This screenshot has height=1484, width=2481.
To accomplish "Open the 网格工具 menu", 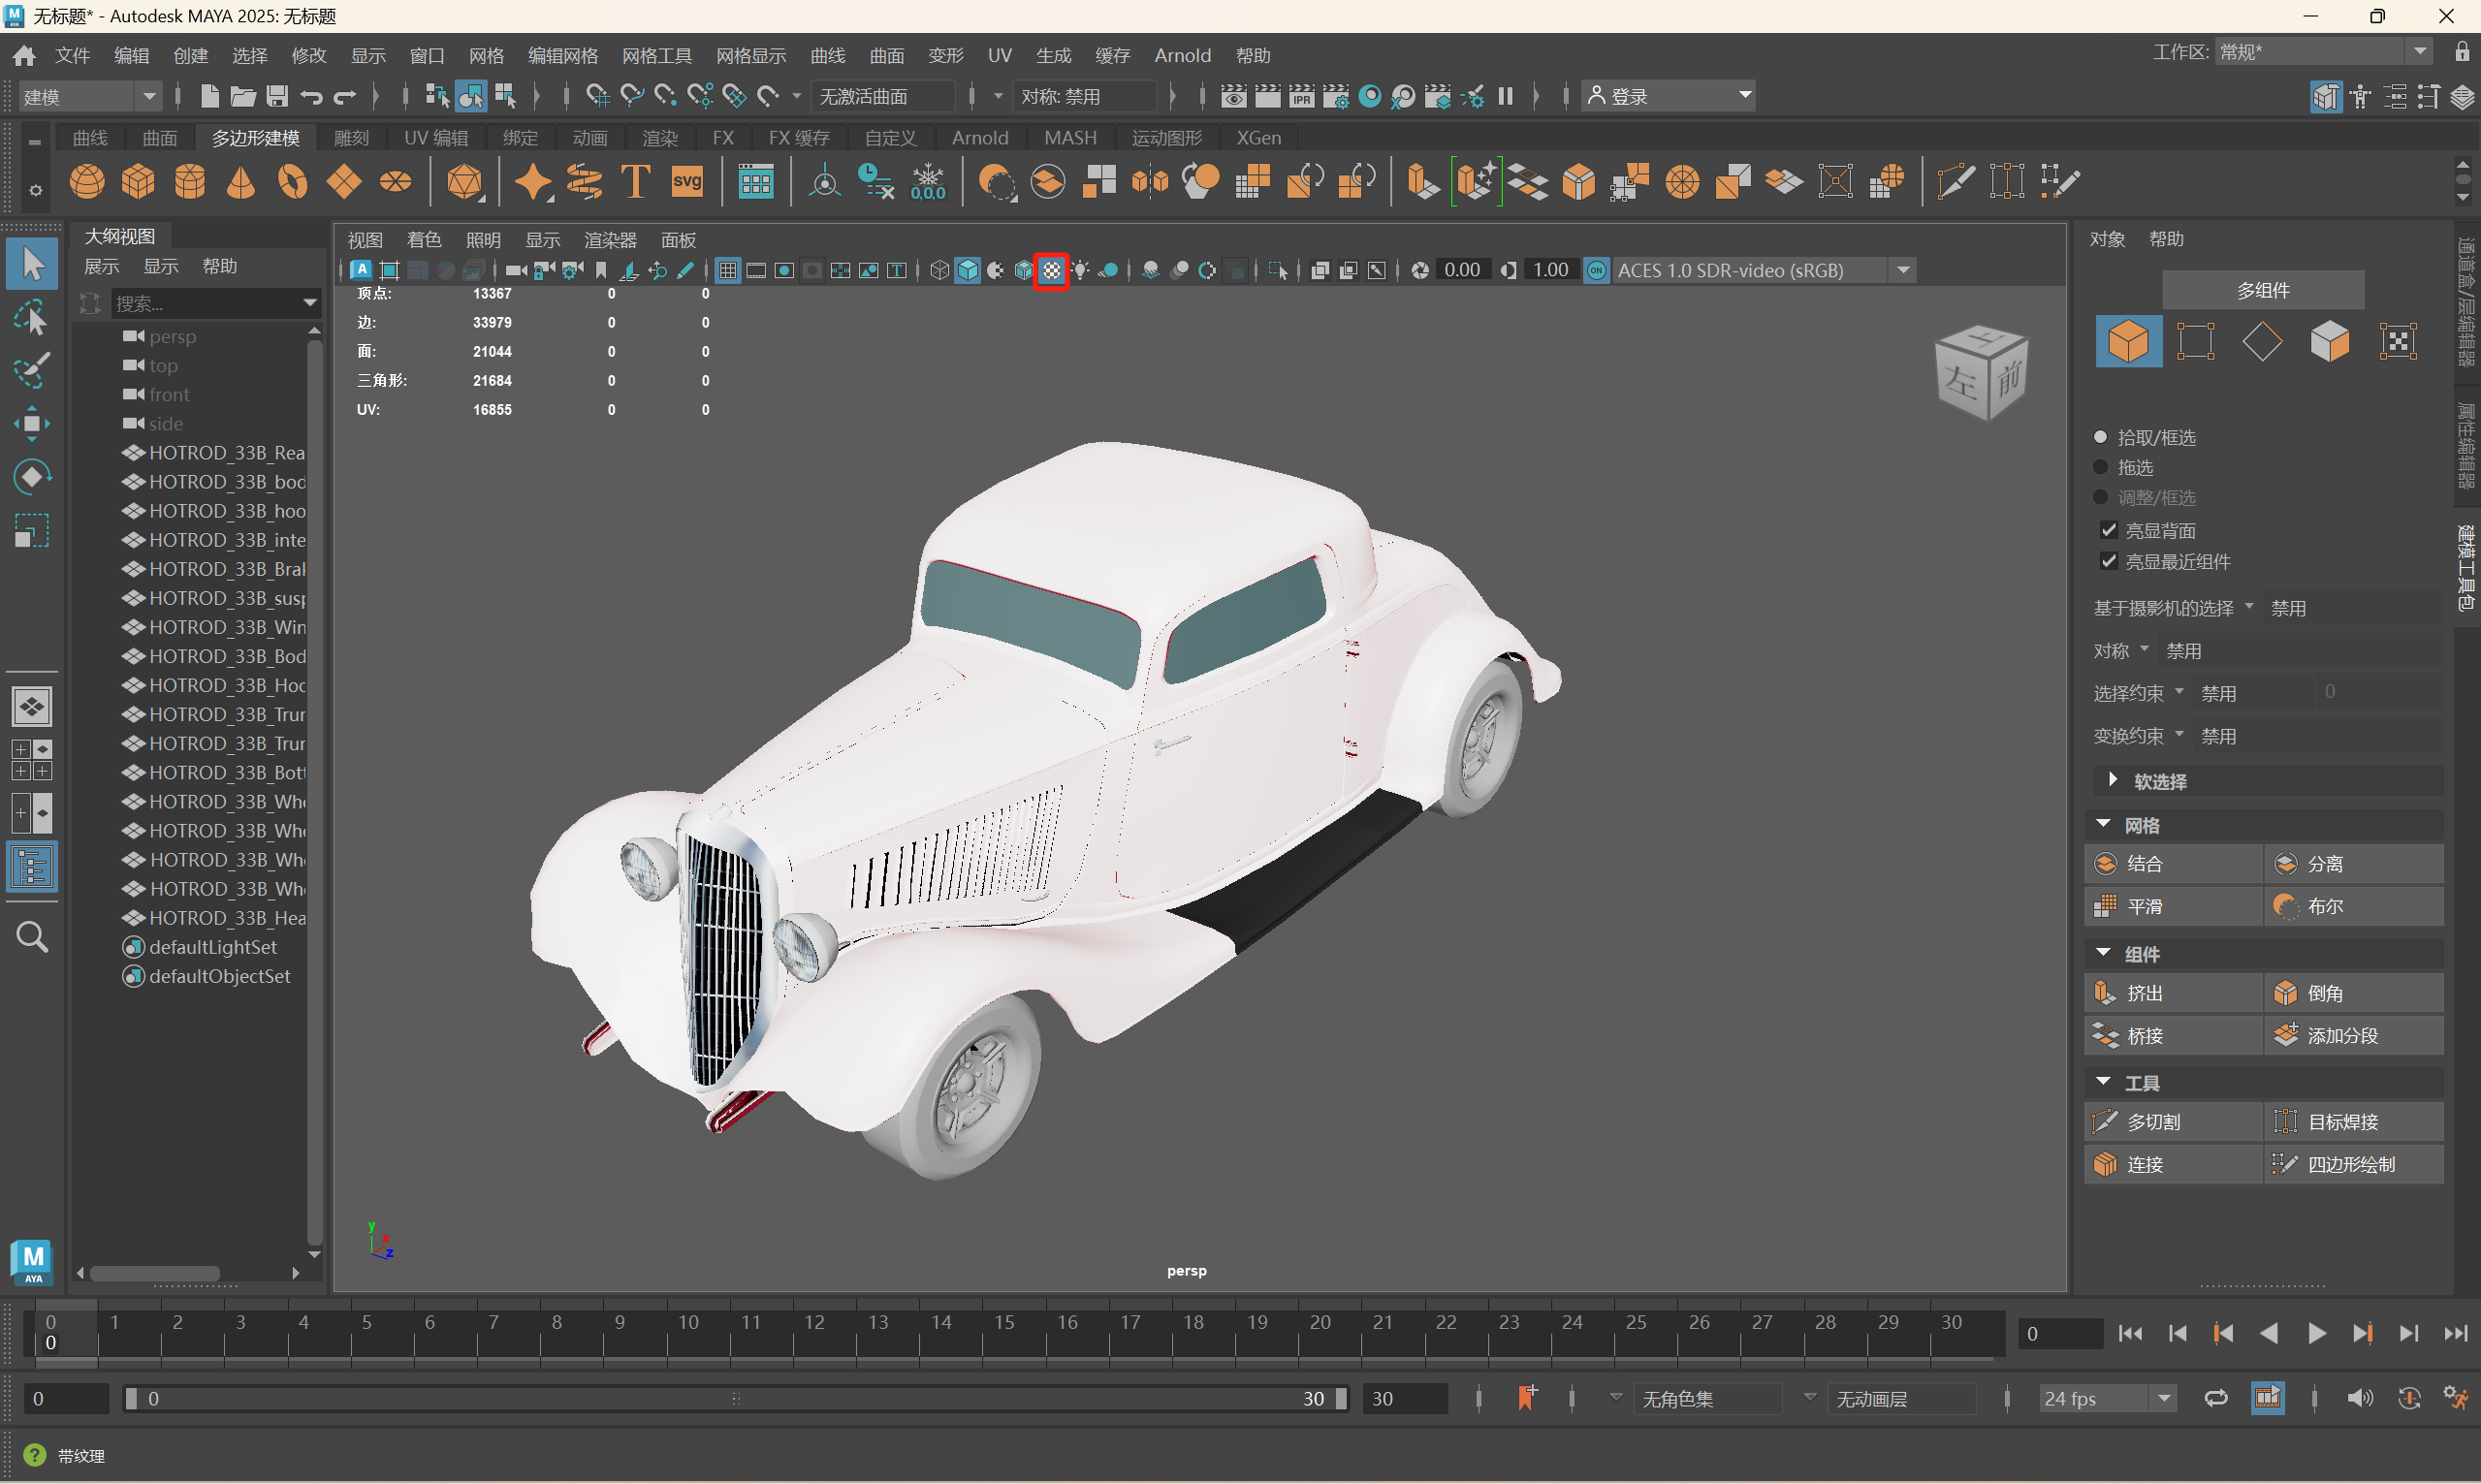I will coord(656,55).
